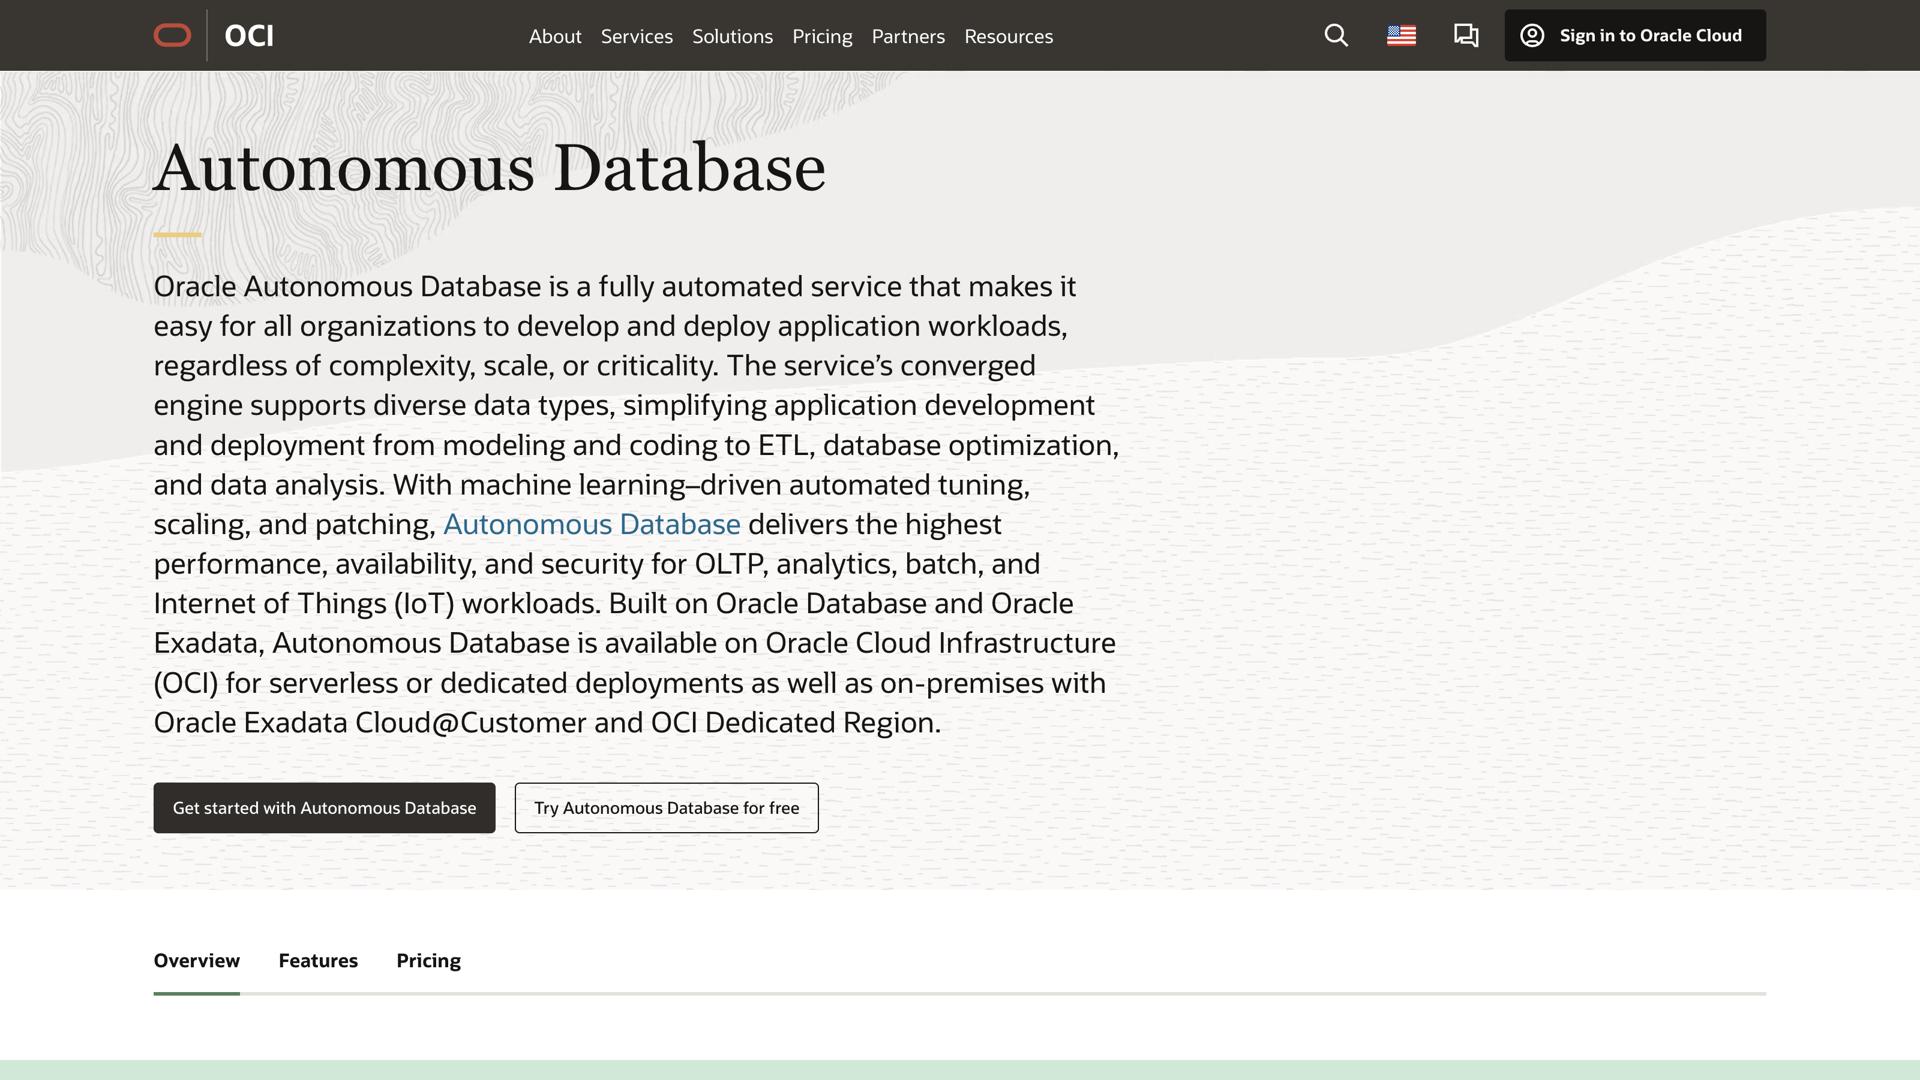Click Get started with Autonomous Database
The image size is (1920, 1080).
[324, 807]
